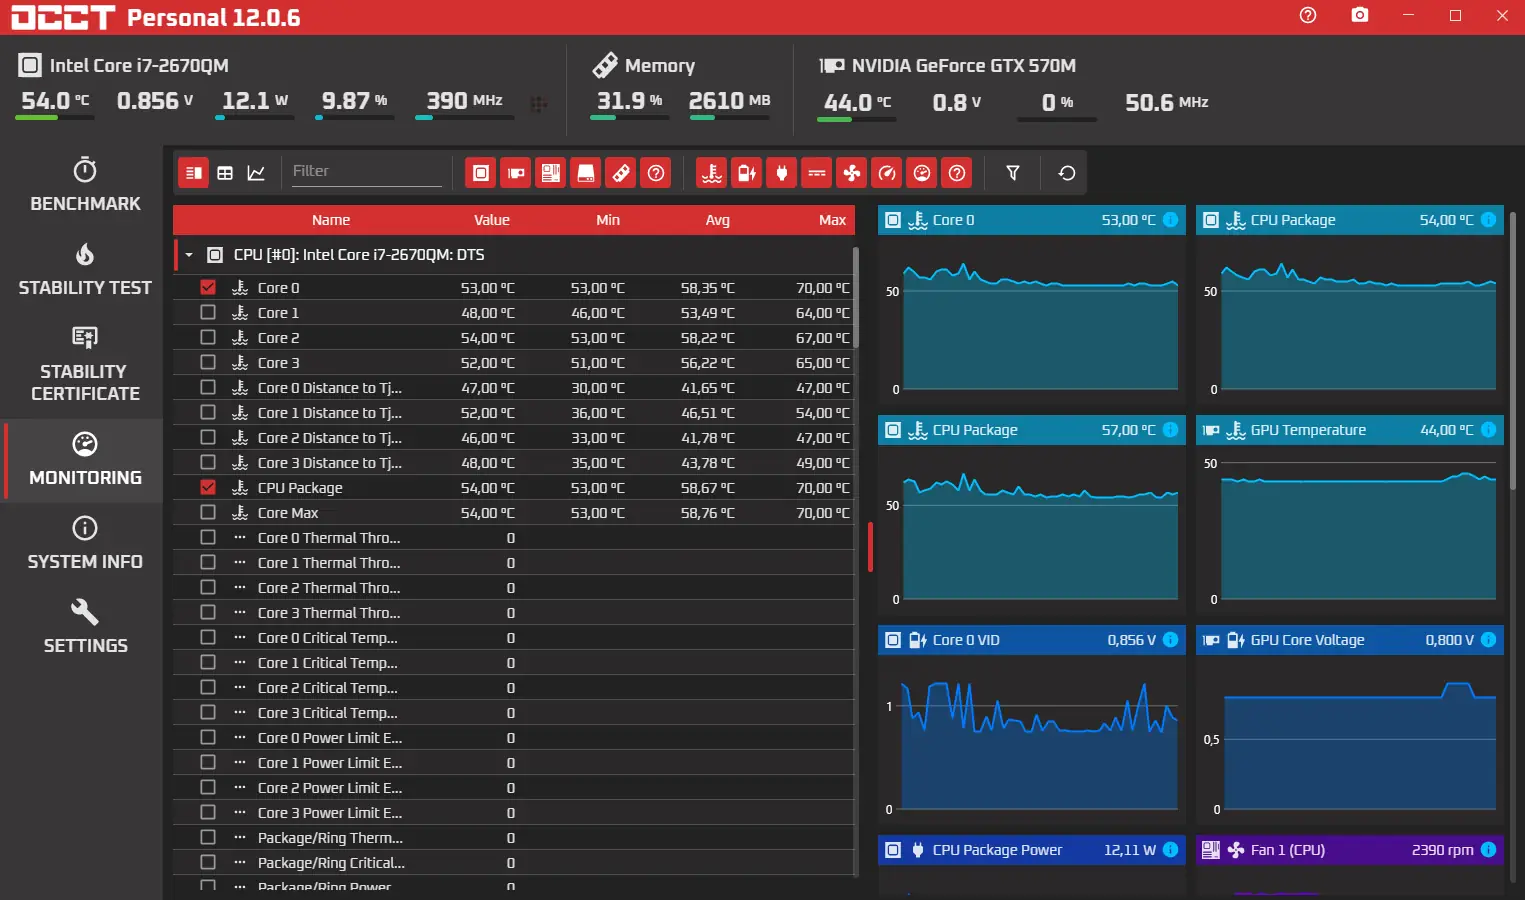The image size is (1525, 900).
Task: Check the Core 2 row checkbox
Action: tap(208, 337)
